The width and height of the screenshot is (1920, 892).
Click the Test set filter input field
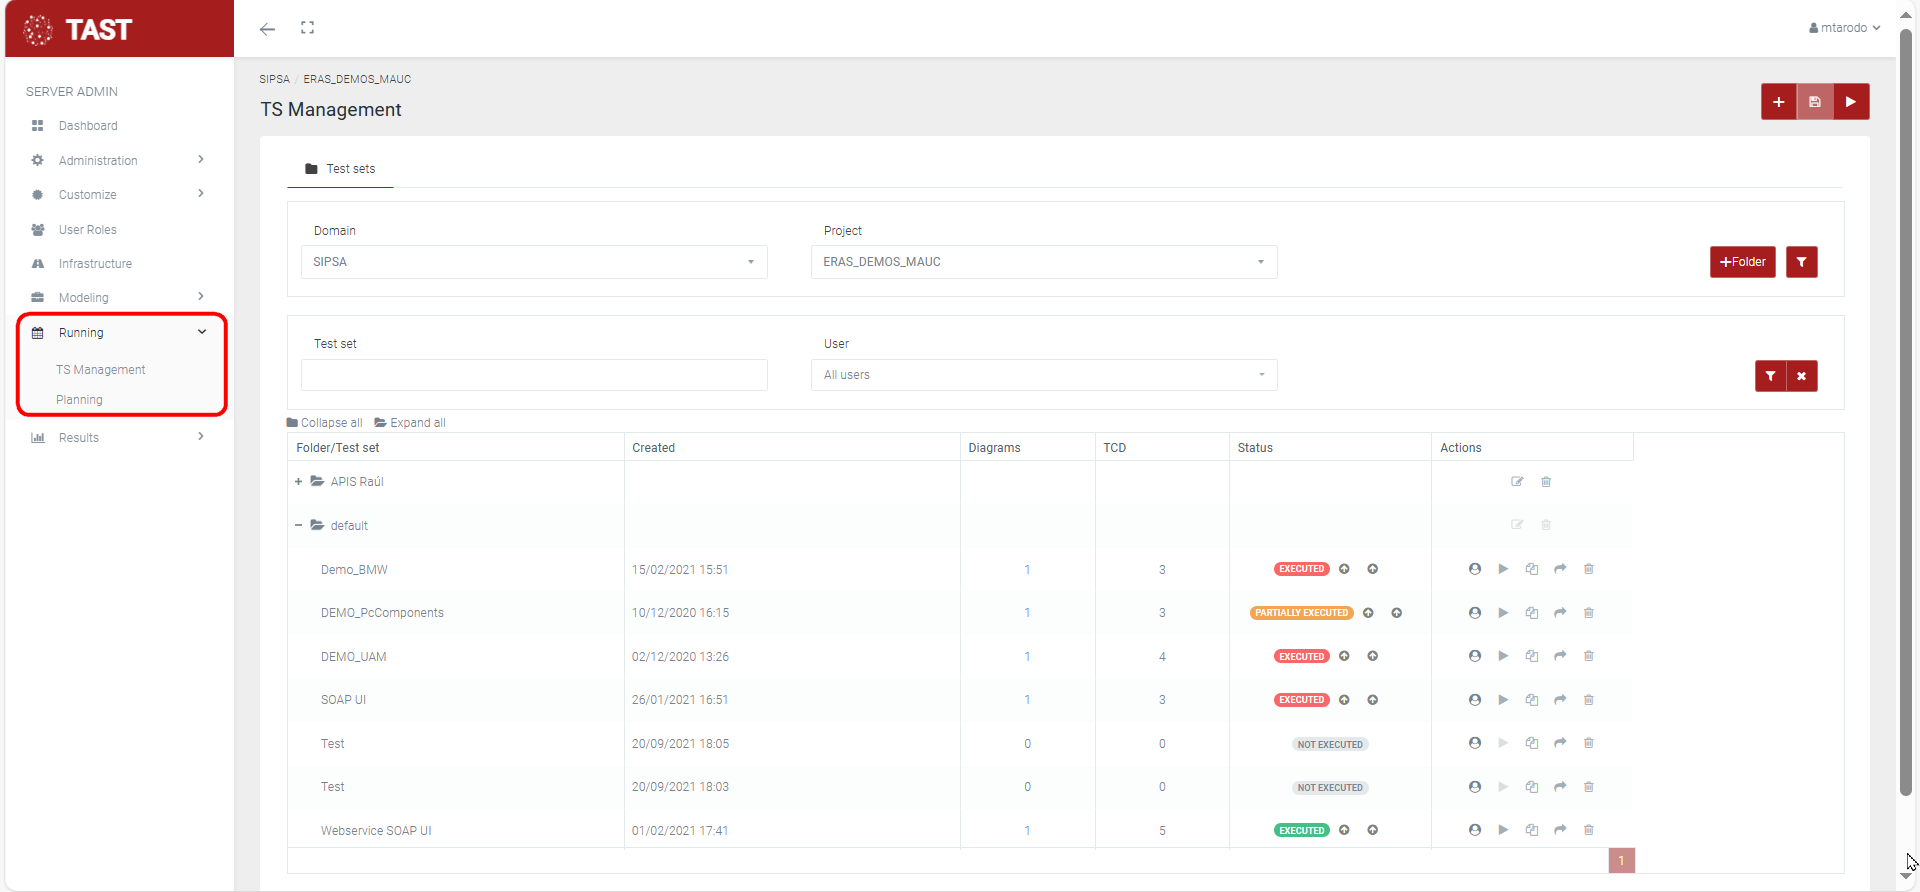coord(534,375)
